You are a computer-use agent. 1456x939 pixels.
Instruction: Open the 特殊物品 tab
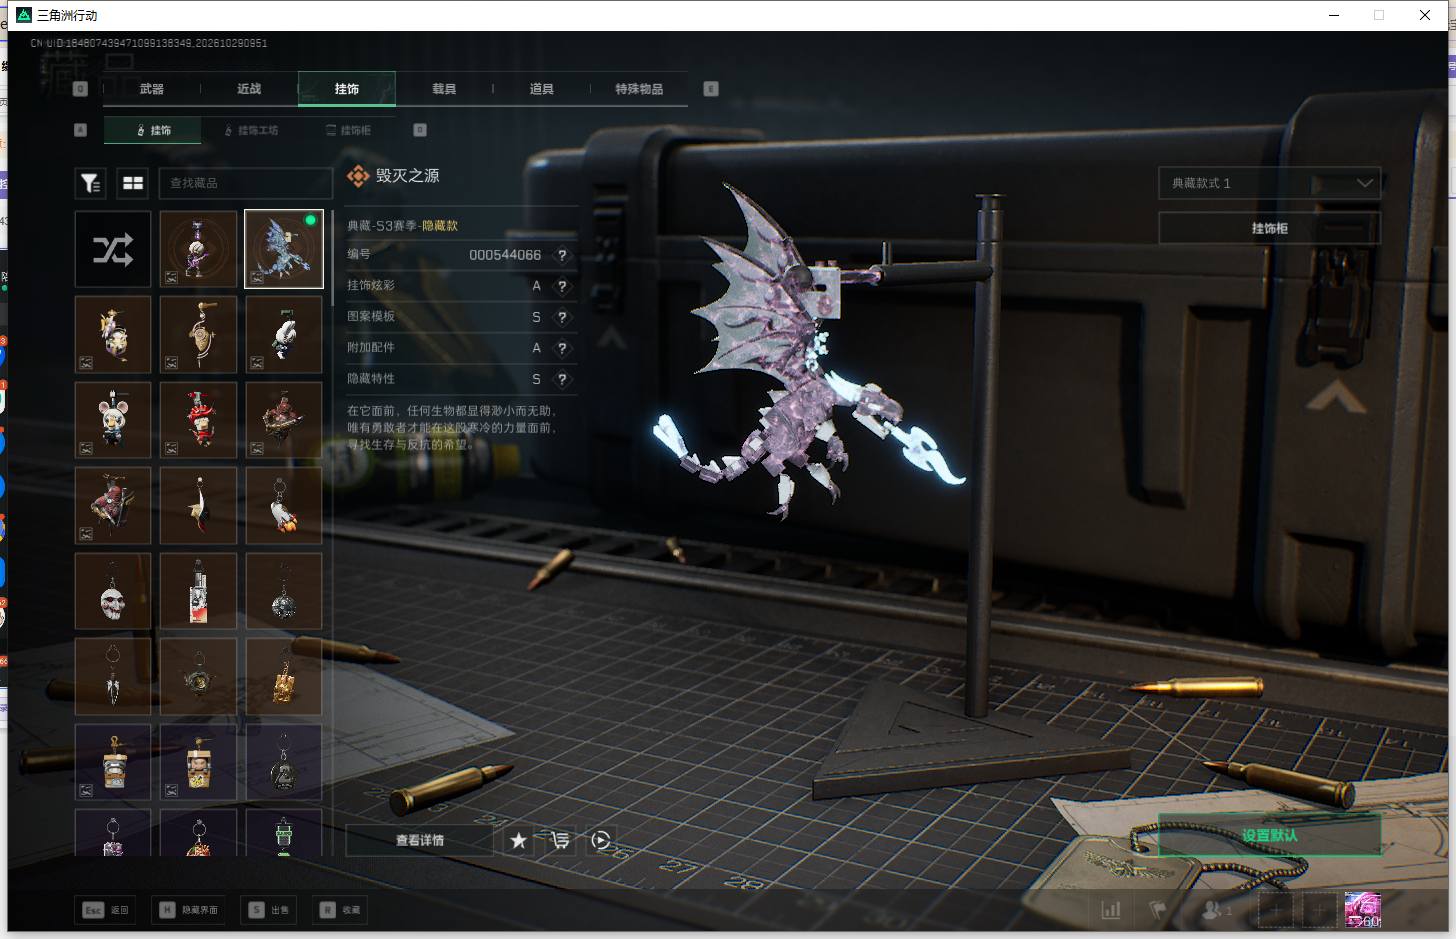coord(639,89)
